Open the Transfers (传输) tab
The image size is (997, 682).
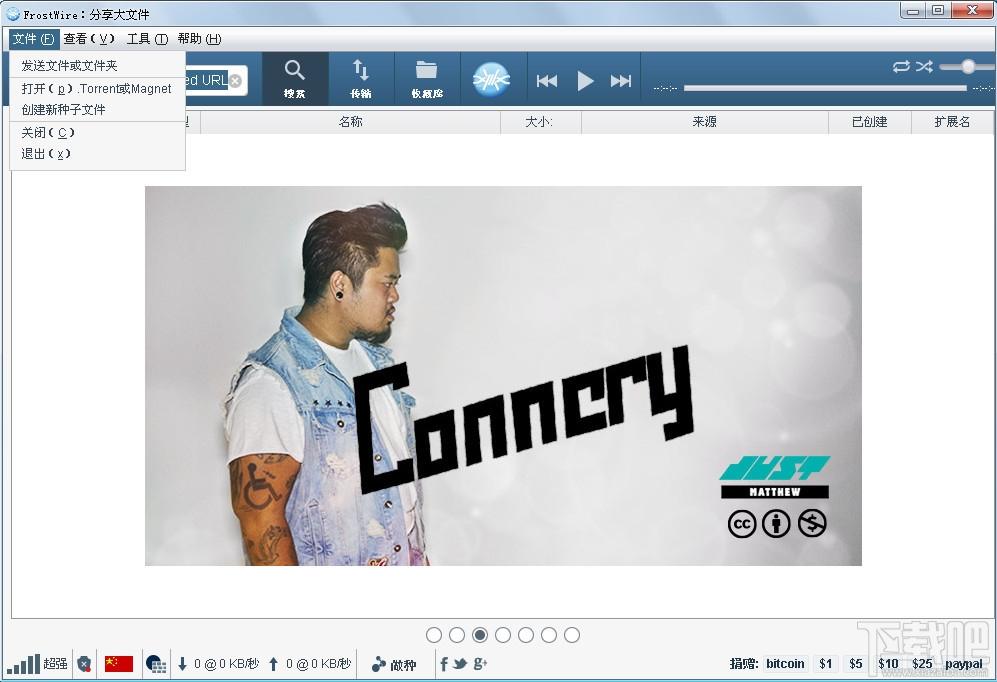tap(361, 79)
